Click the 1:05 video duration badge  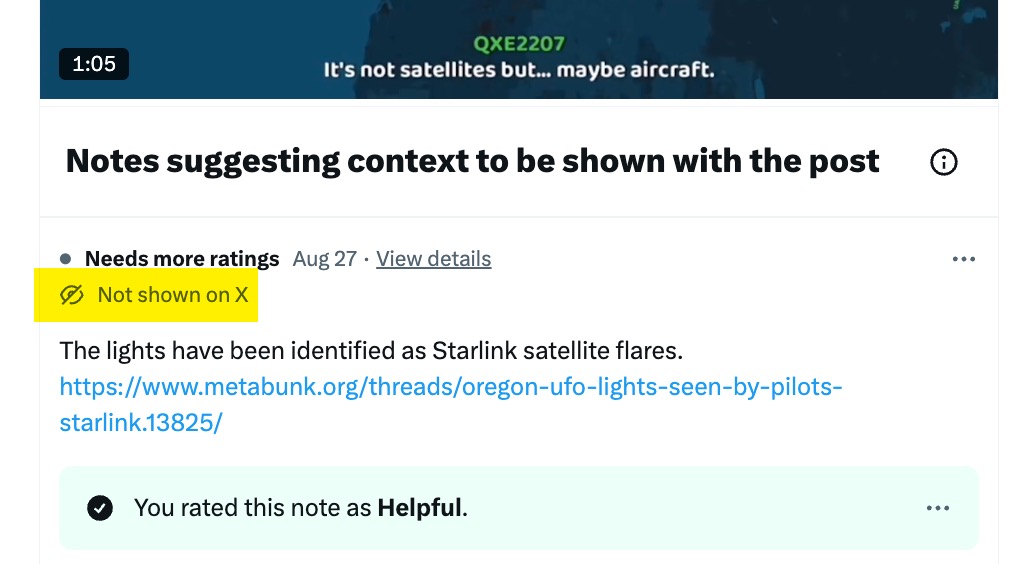[94, 64]
